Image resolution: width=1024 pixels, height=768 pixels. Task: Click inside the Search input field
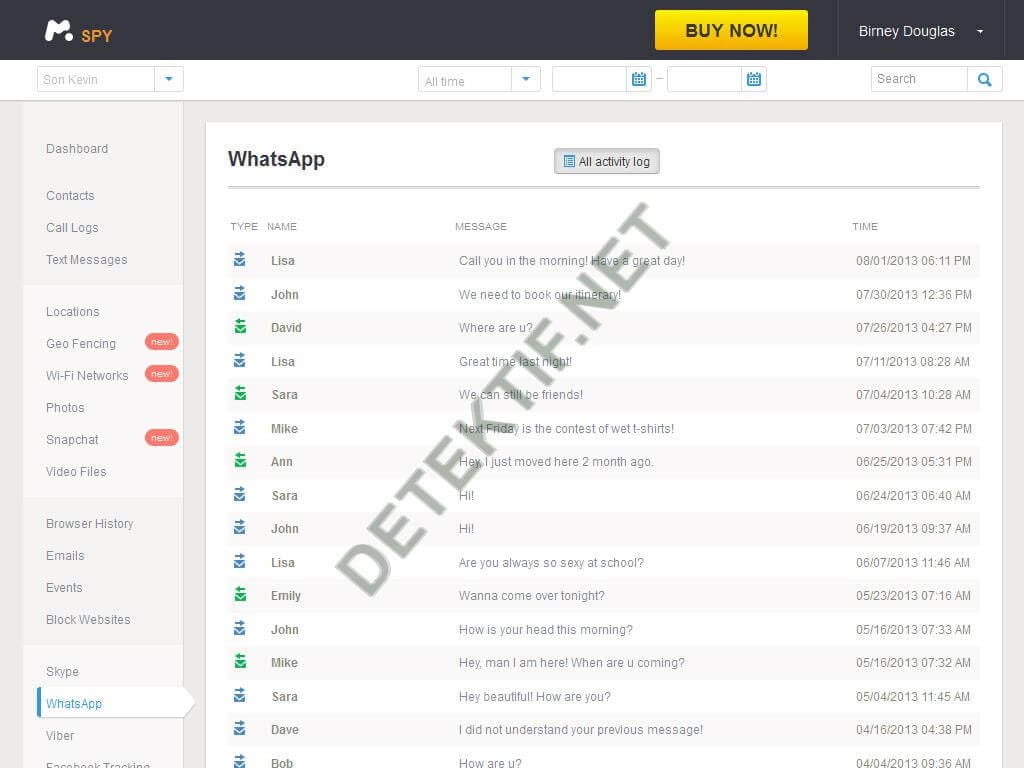(915, 79)
